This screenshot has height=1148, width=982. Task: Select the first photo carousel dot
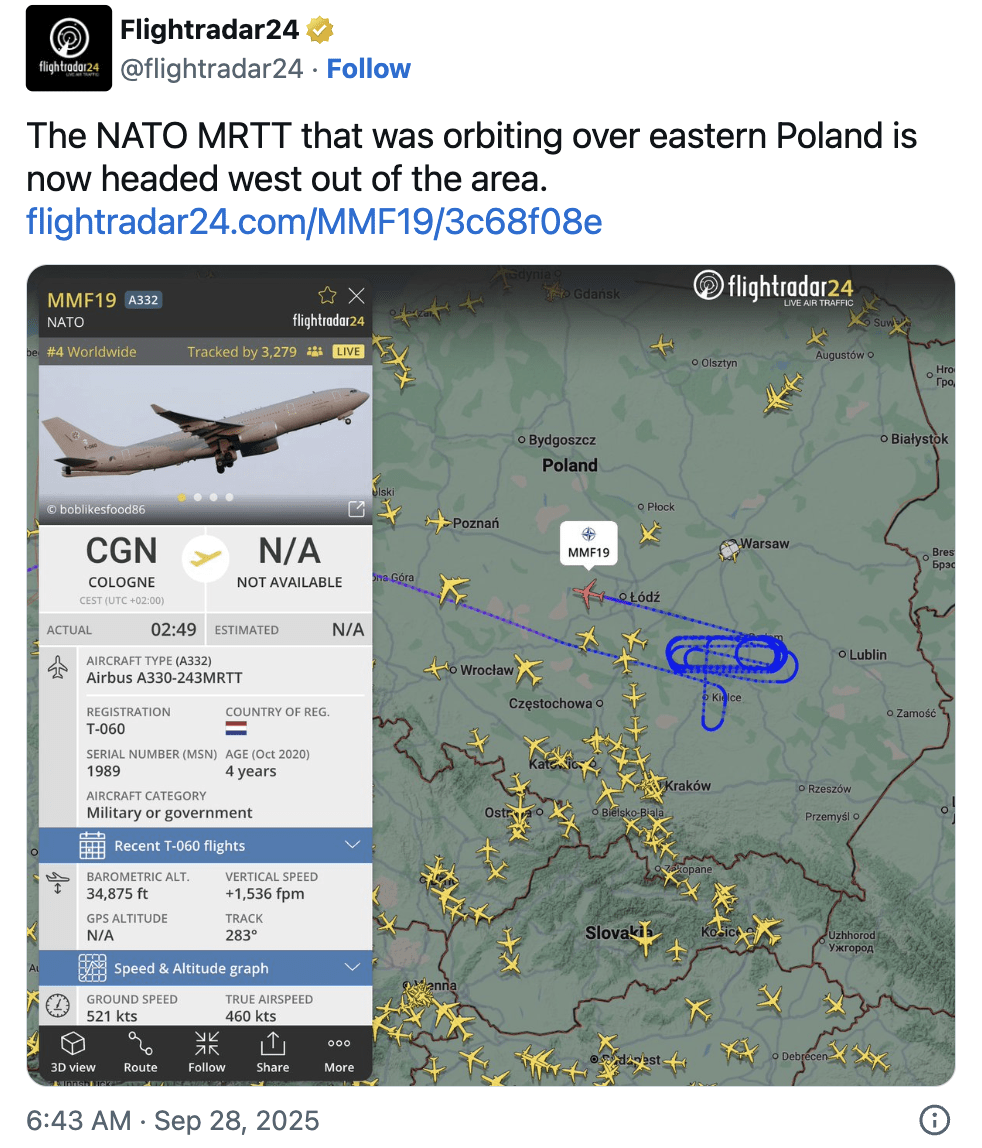(182, 497)
